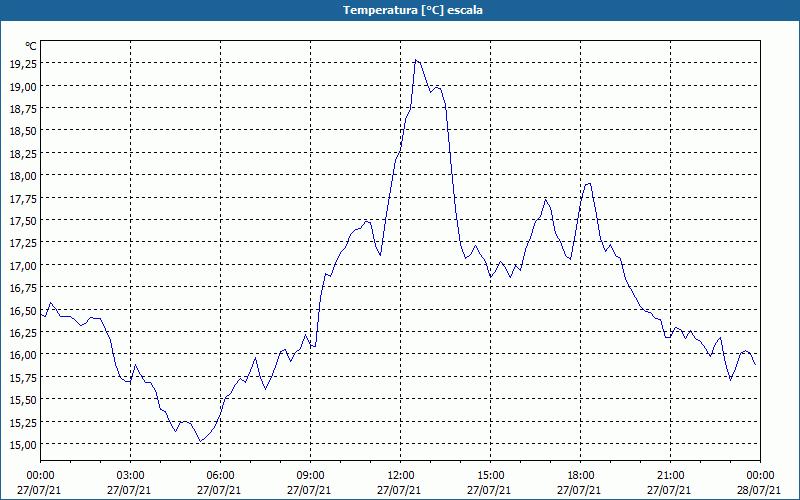
Task: Click the 21:00 x-axis label
Action: (x=670, y=476)
